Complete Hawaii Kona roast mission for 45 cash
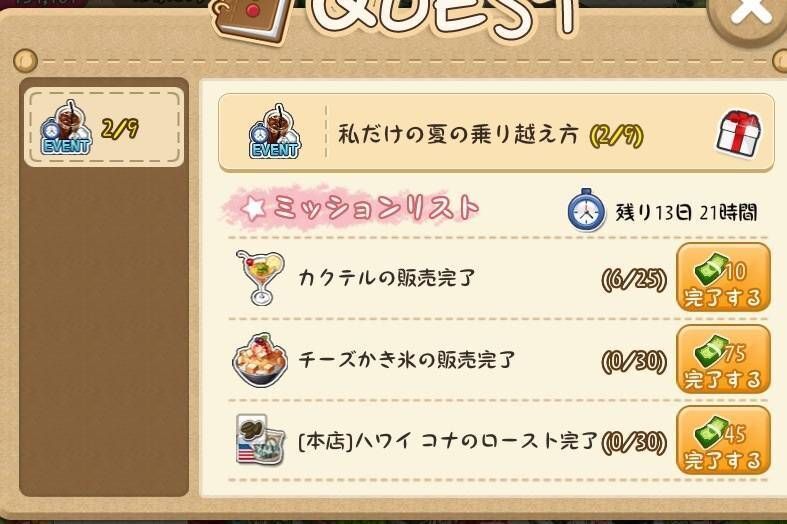Screen dimensions: 787x524 723,440
